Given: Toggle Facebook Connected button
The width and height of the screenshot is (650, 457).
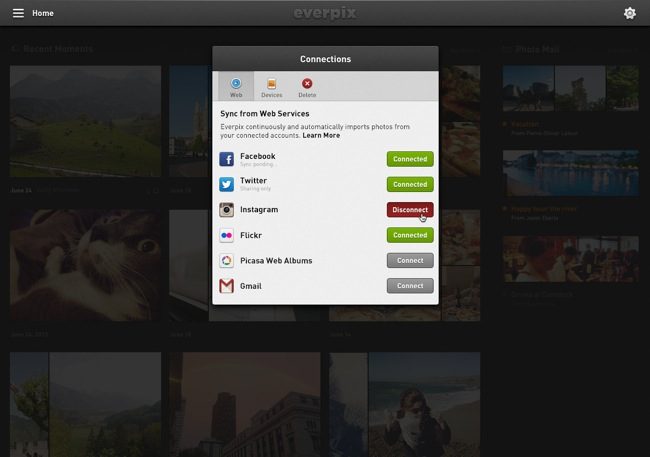Looking at the screenshot, I should (410, 159).
